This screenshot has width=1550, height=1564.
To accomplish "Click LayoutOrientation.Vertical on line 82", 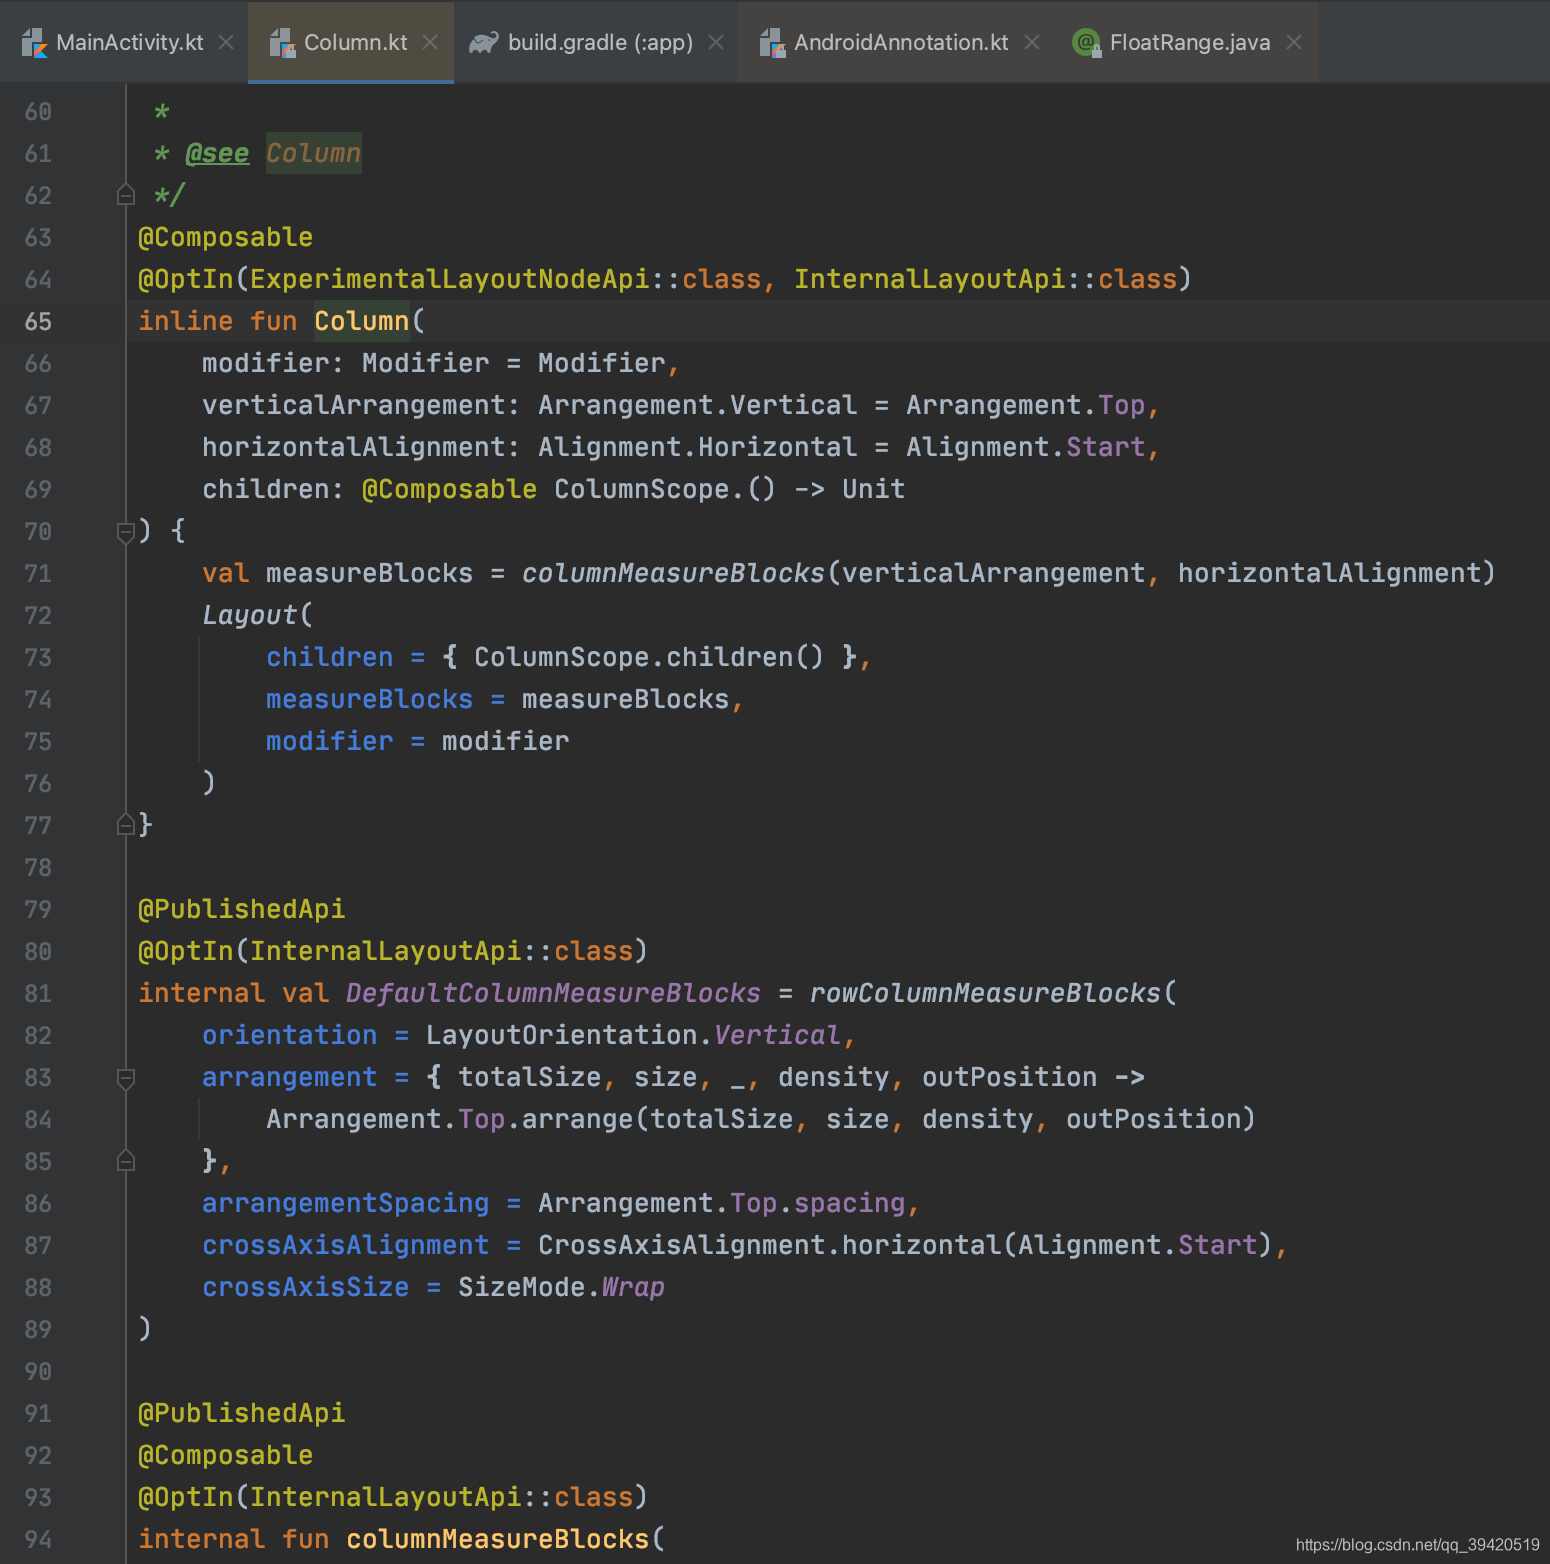I will 633,1035.
